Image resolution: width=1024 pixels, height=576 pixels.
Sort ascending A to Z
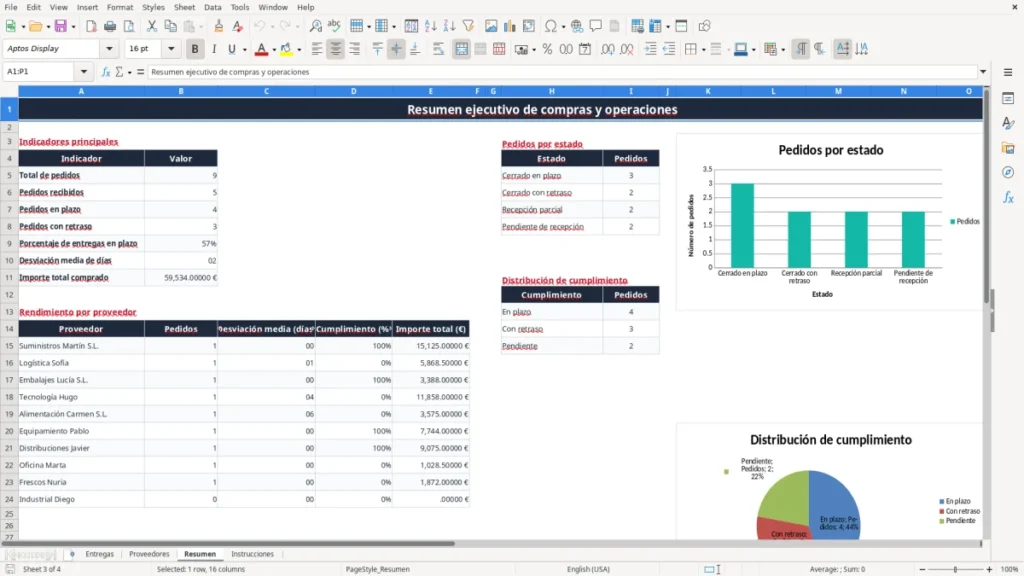coord(430,26)
